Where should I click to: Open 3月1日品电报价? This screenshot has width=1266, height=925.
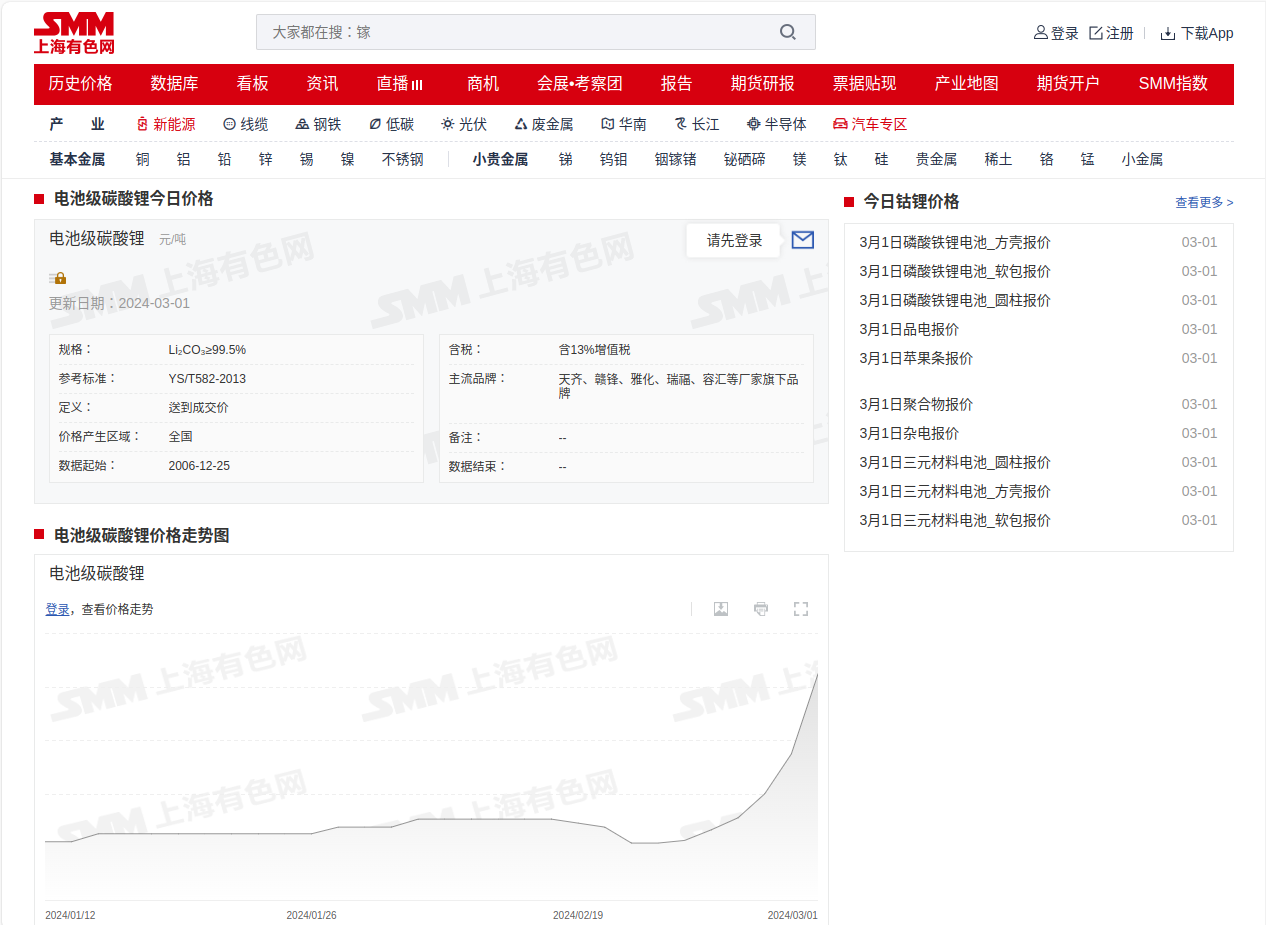[910, 329]
